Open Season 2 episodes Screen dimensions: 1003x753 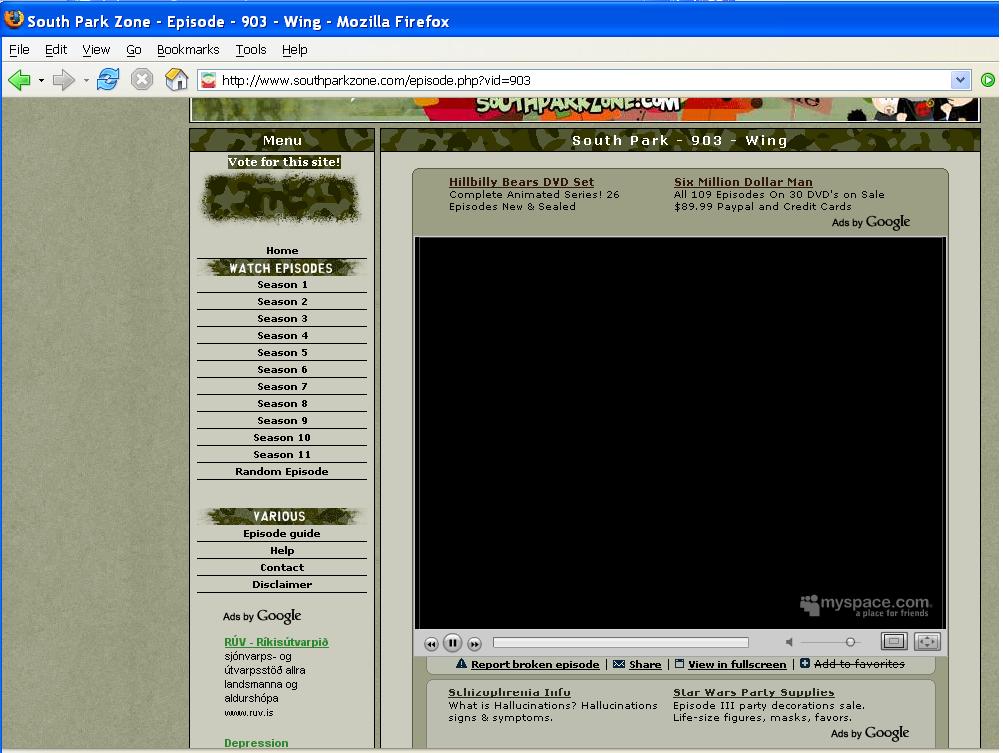(282, 301)
